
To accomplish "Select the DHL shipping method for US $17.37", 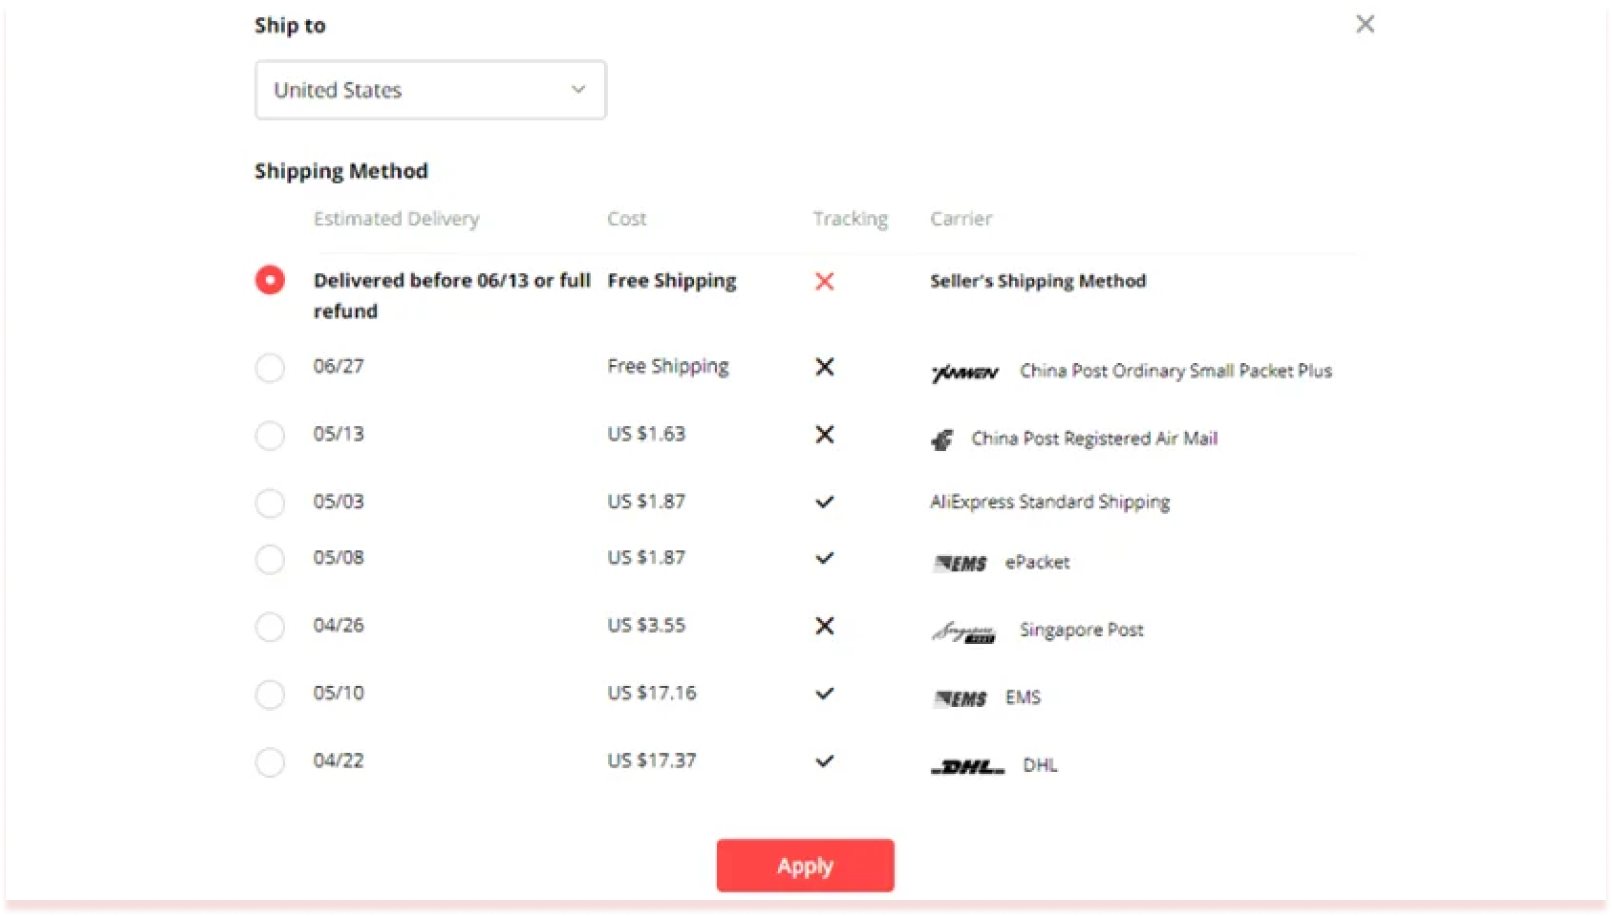I will (270, 762).
